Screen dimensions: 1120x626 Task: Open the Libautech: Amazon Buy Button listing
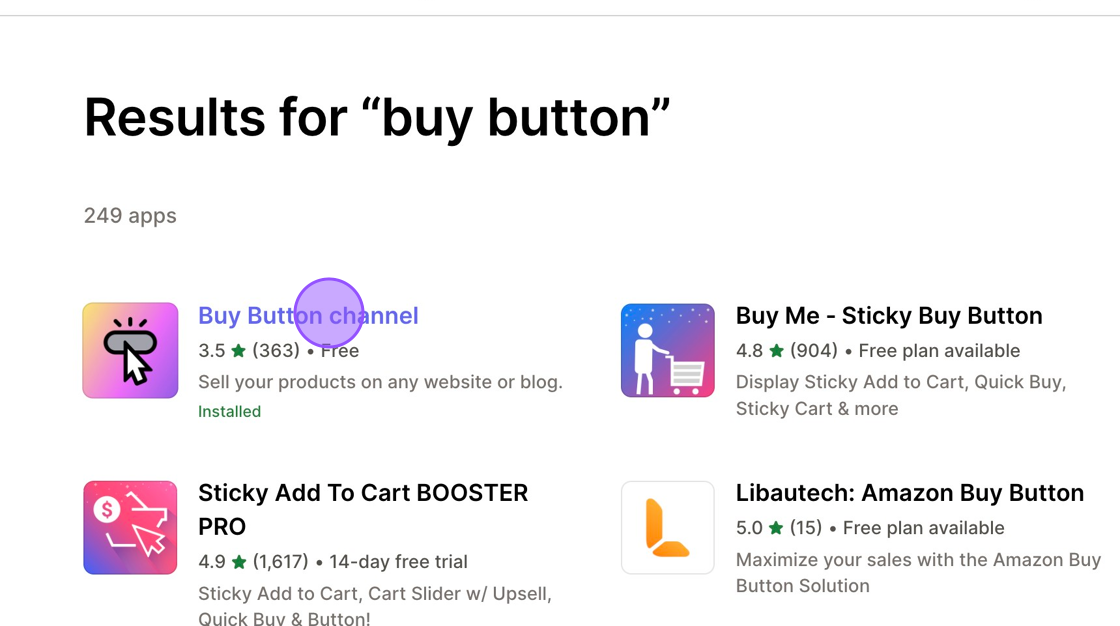click(909, 493)
